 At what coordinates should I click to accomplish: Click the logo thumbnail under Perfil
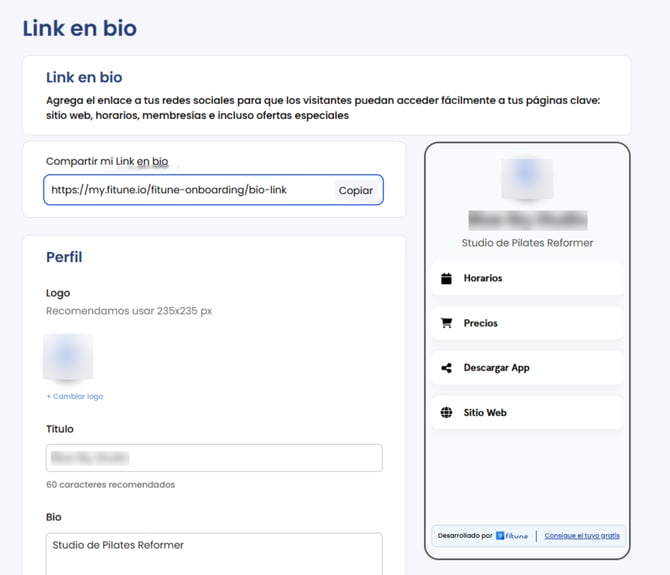tap(68, 357)
